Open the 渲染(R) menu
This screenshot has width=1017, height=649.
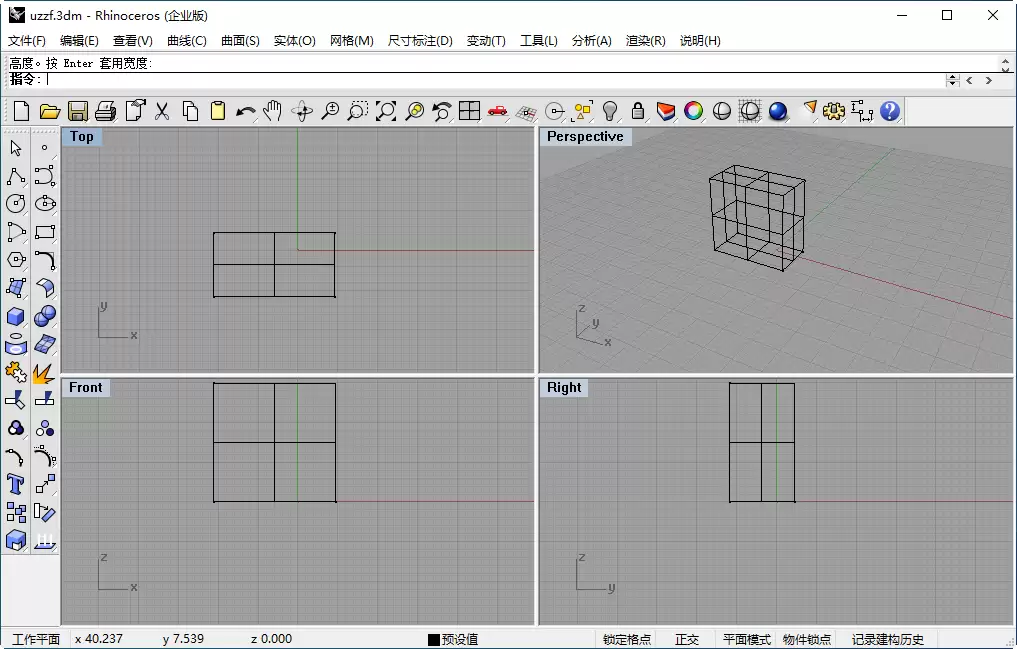645,41
